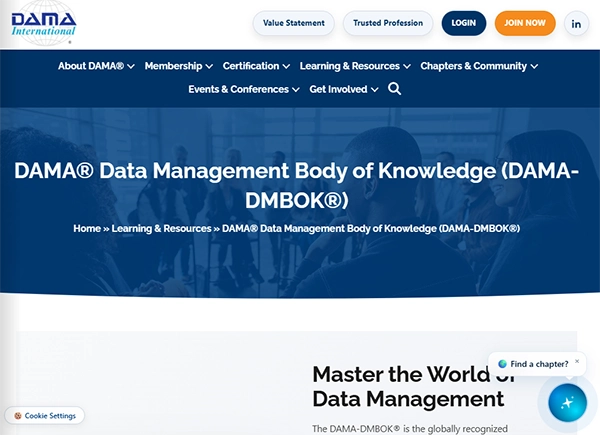This screenshot has width=600, height=435.
Task: Open the Chapters & Community menu item
Action: tap(474, 66)
